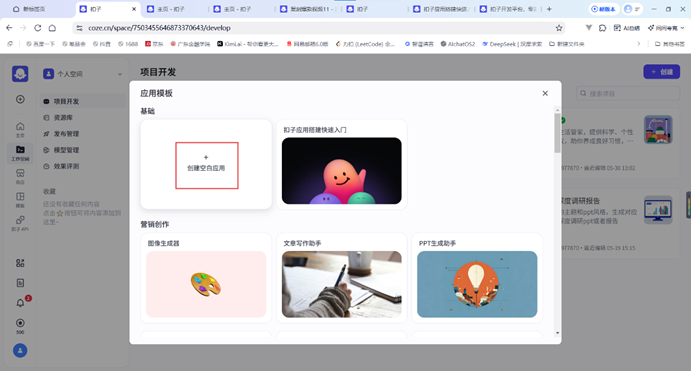The width and height of the screenshot is (691, 371).
Task: Bookmark this page with the star icon
Action: 559,28
